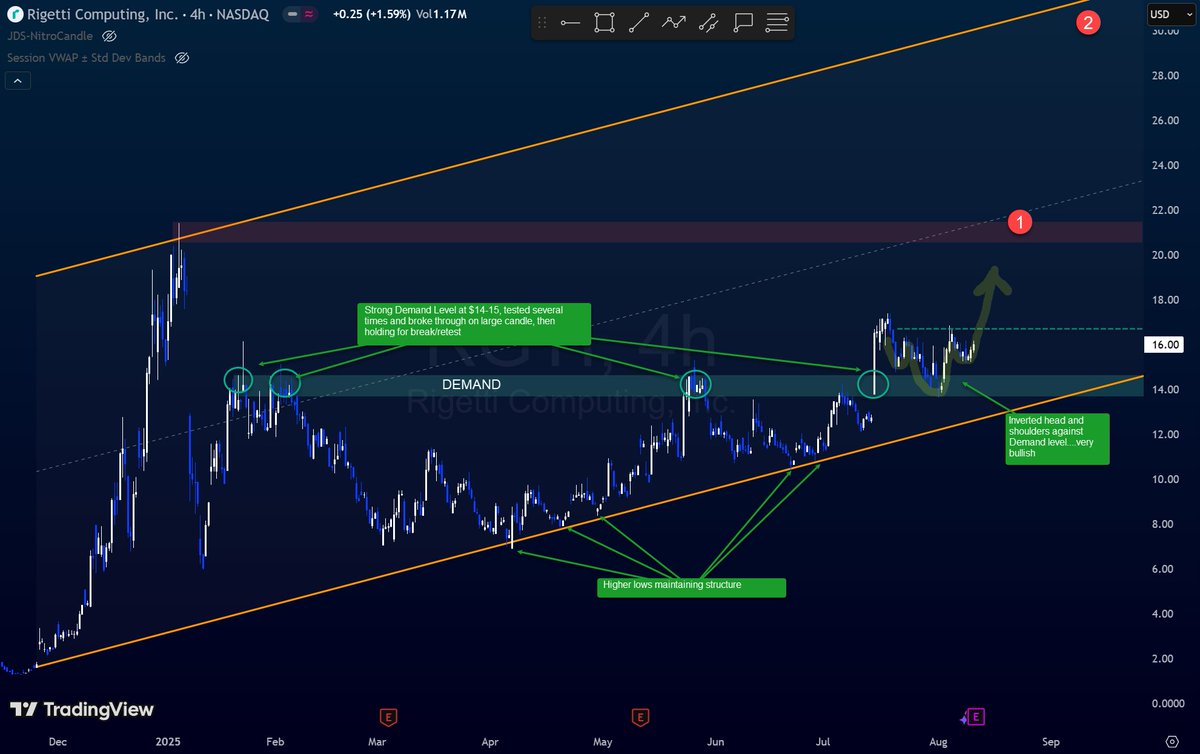Click the 2025 label on time axis
Viewport: 1200px width, 754px height.
click(169, 742)
